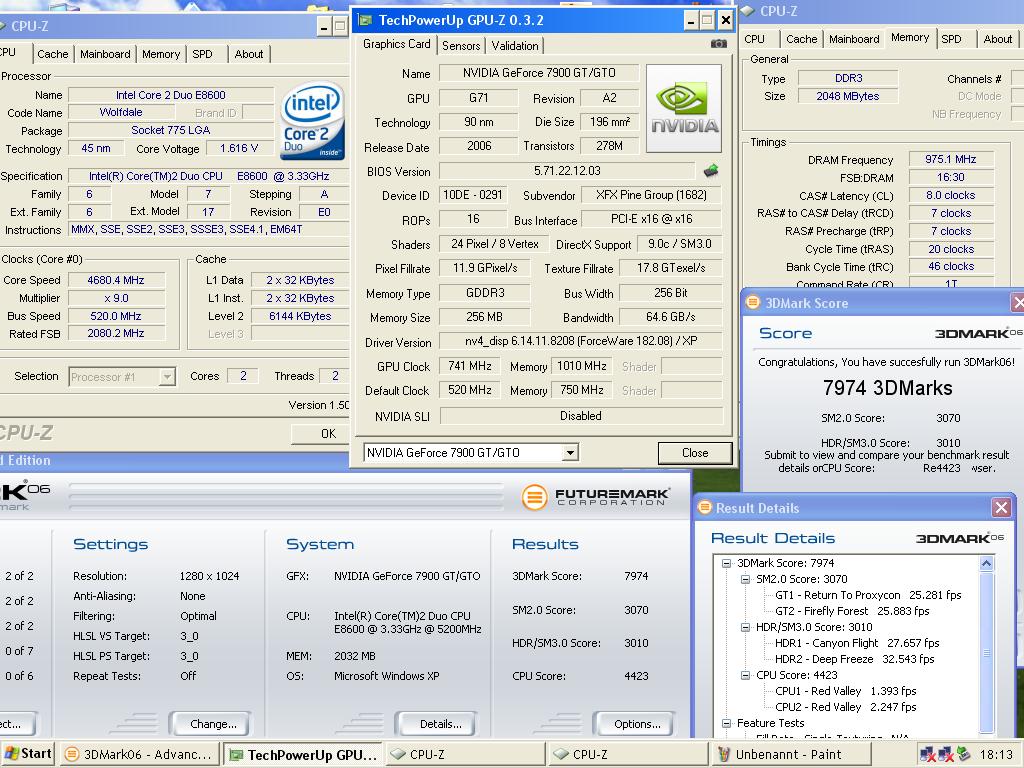
Task: Click scroll-up arrow in Result Details list
Action: [x=987, y=563]
